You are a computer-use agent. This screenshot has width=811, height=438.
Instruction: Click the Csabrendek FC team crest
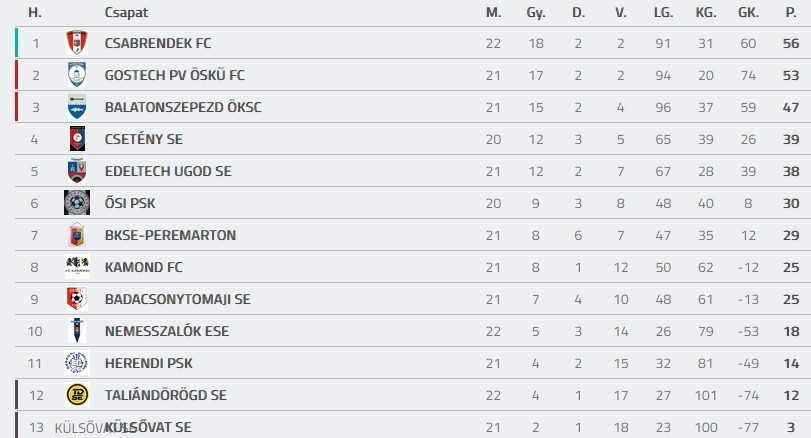[x=77, y=43]
